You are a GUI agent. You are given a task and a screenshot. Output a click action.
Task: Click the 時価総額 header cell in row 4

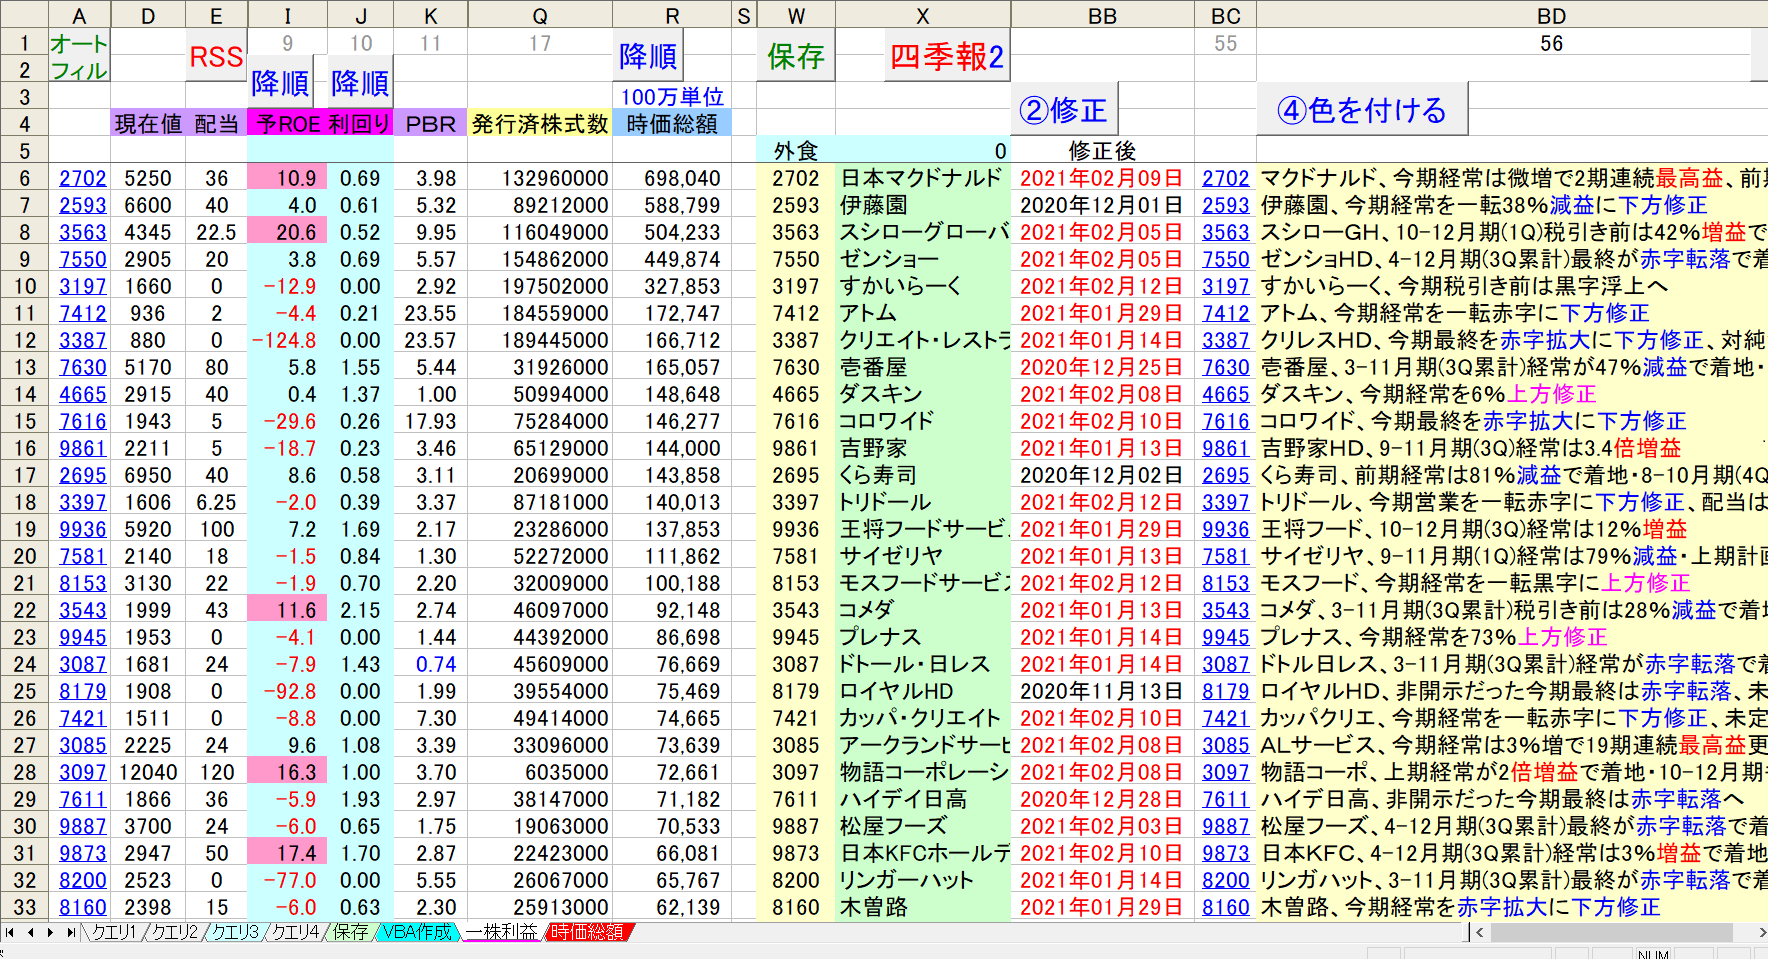(672, 124)
